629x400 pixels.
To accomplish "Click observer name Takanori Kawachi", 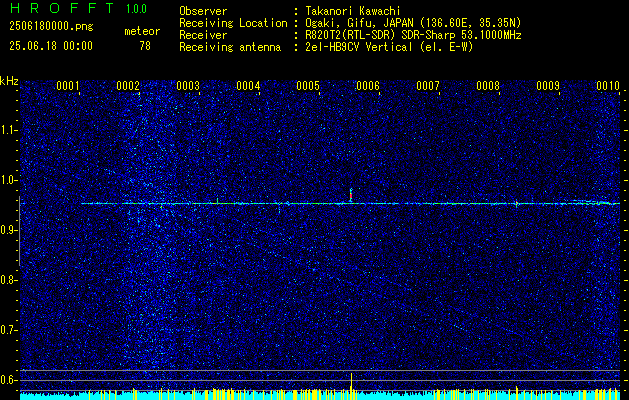I will pyautogui.click(x=353, y=11).
